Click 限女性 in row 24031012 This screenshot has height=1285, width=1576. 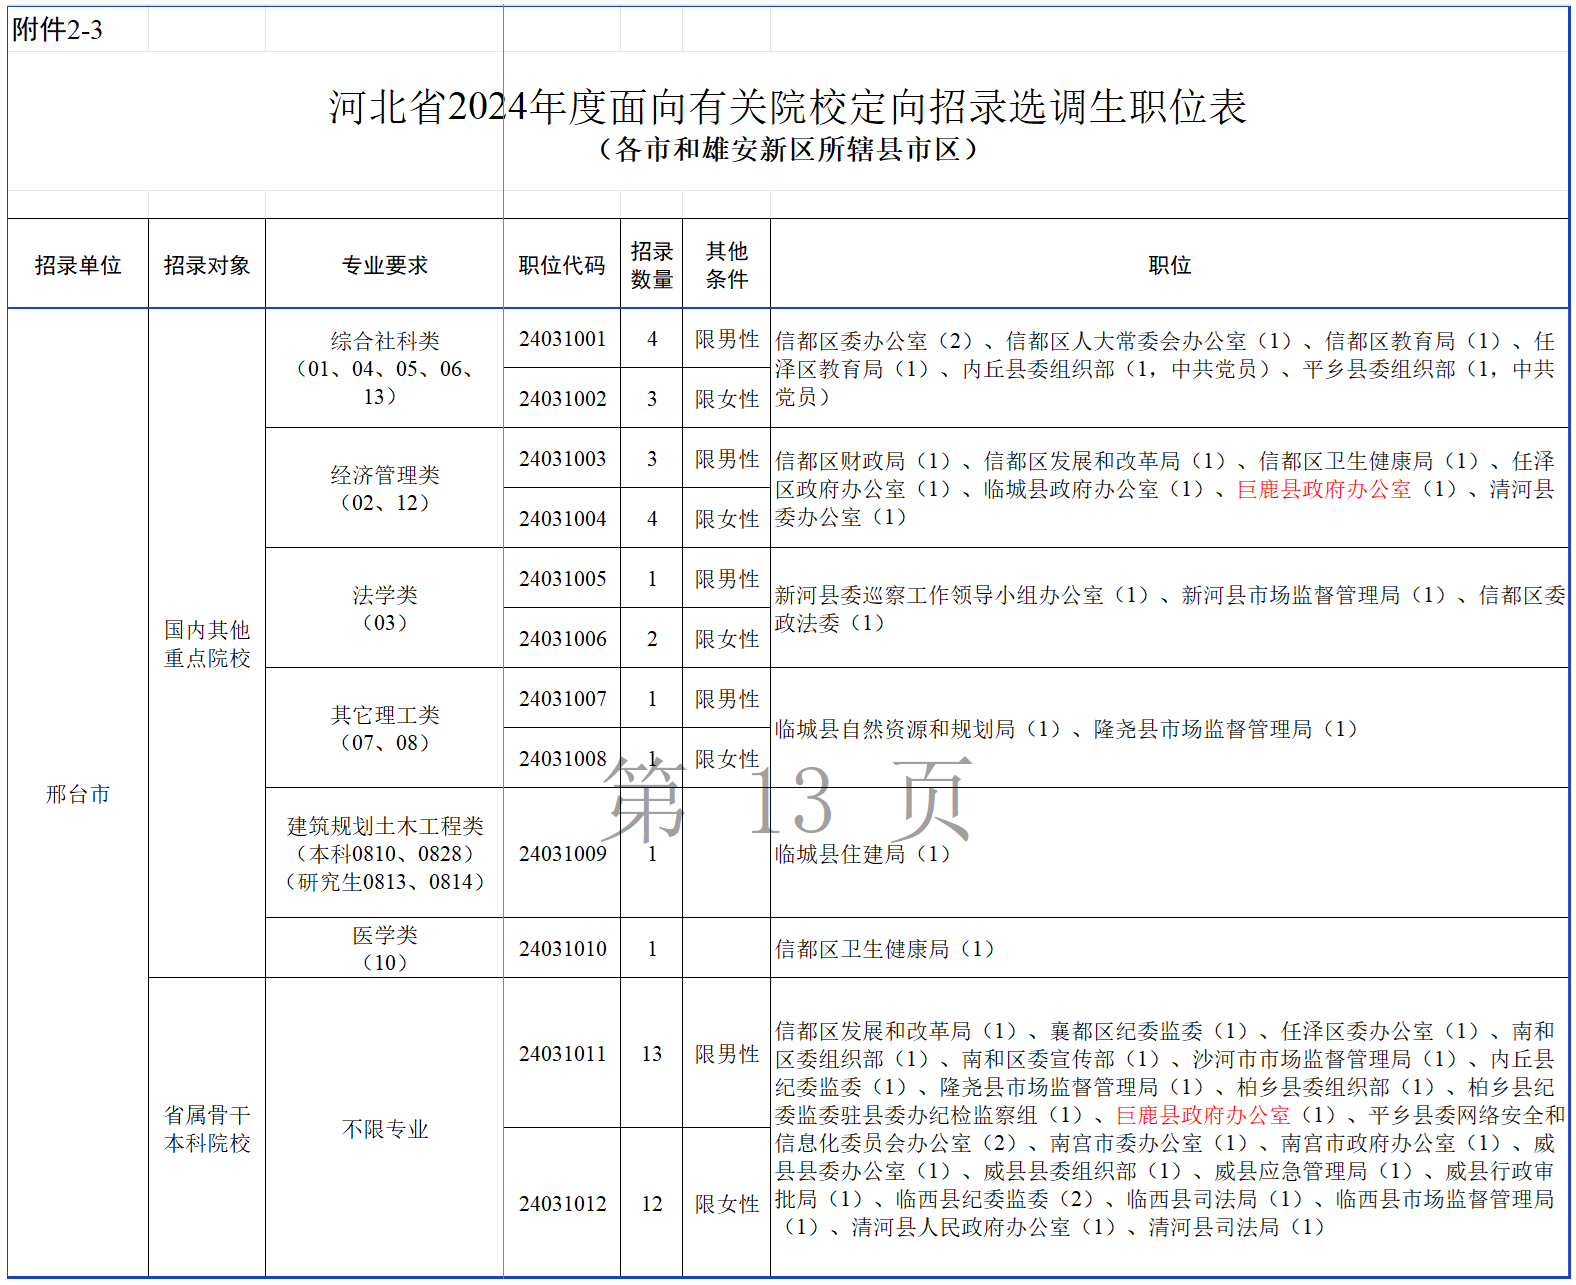727,1204
